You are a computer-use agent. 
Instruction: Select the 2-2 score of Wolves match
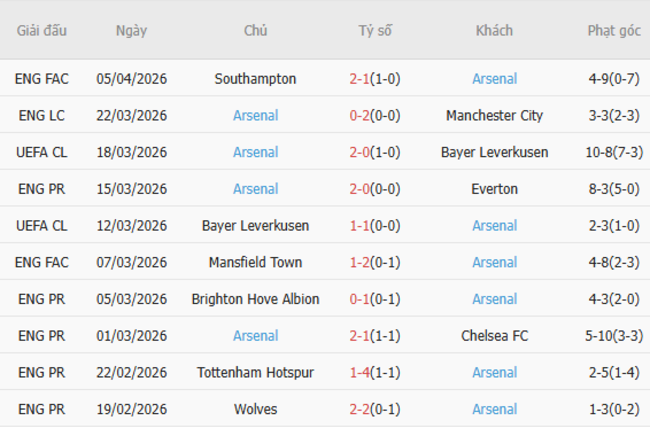[x=360, y=409]
